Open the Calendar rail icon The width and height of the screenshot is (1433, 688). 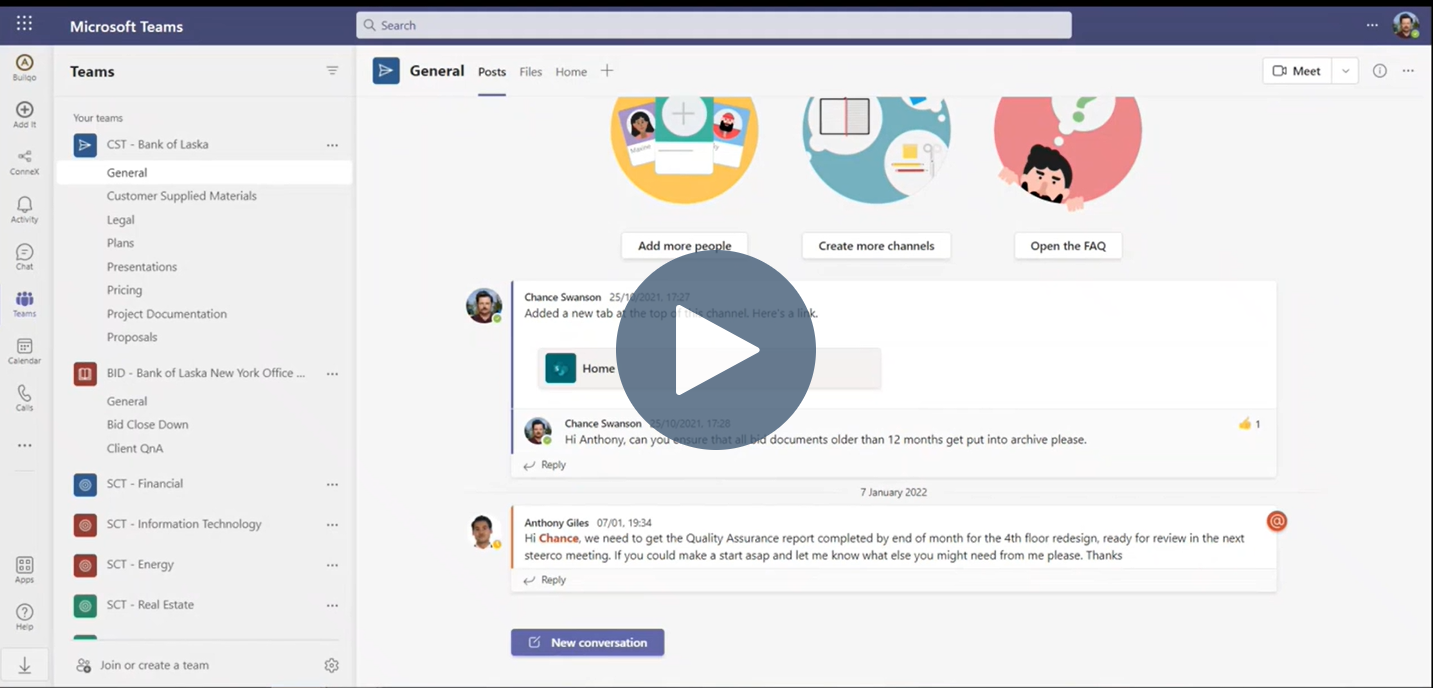click(25, 350)
